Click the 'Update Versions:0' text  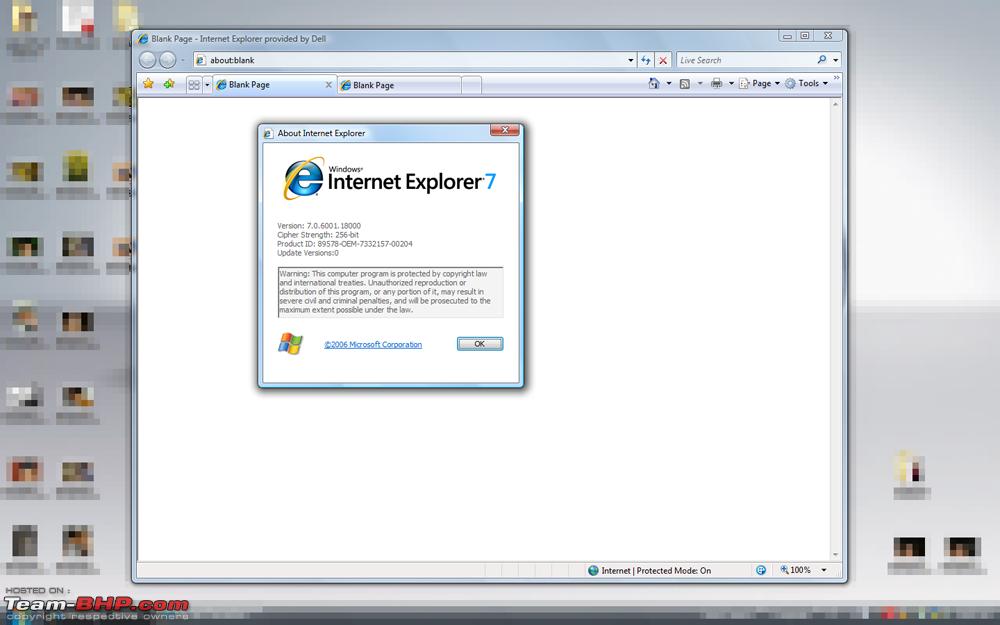tap(307, 253)
